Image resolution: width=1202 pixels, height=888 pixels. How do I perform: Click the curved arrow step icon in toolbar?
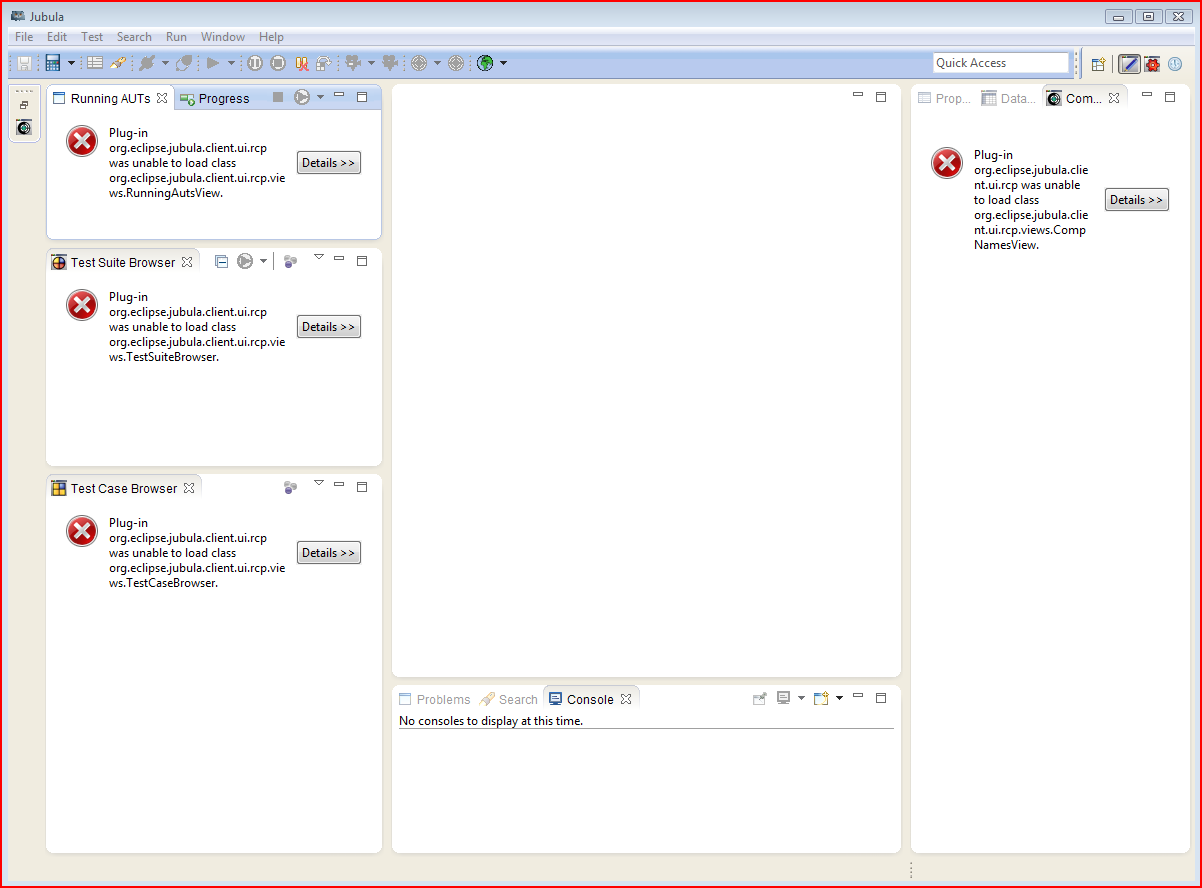point(323,63)
